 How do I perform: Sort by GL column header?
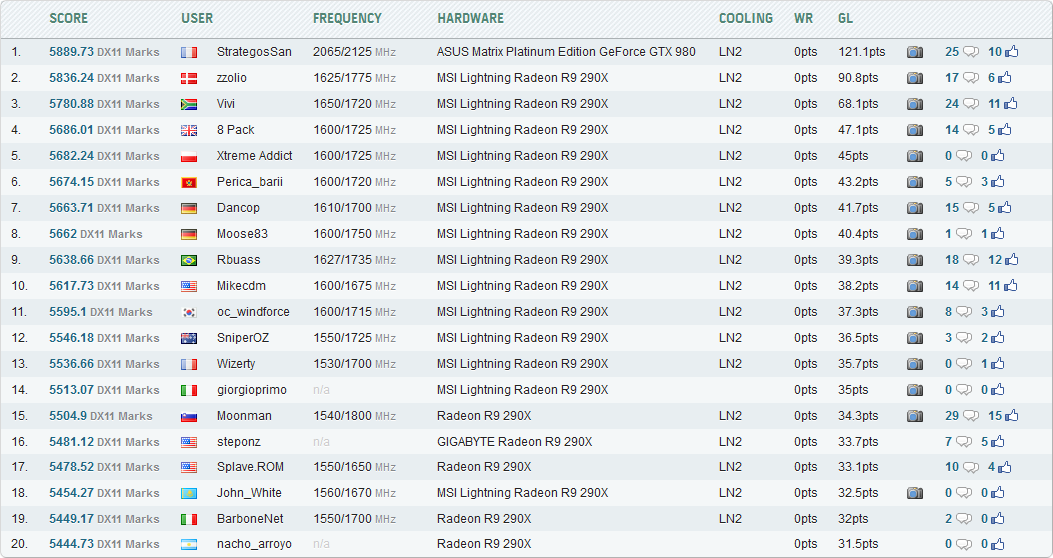click(845, 18)
